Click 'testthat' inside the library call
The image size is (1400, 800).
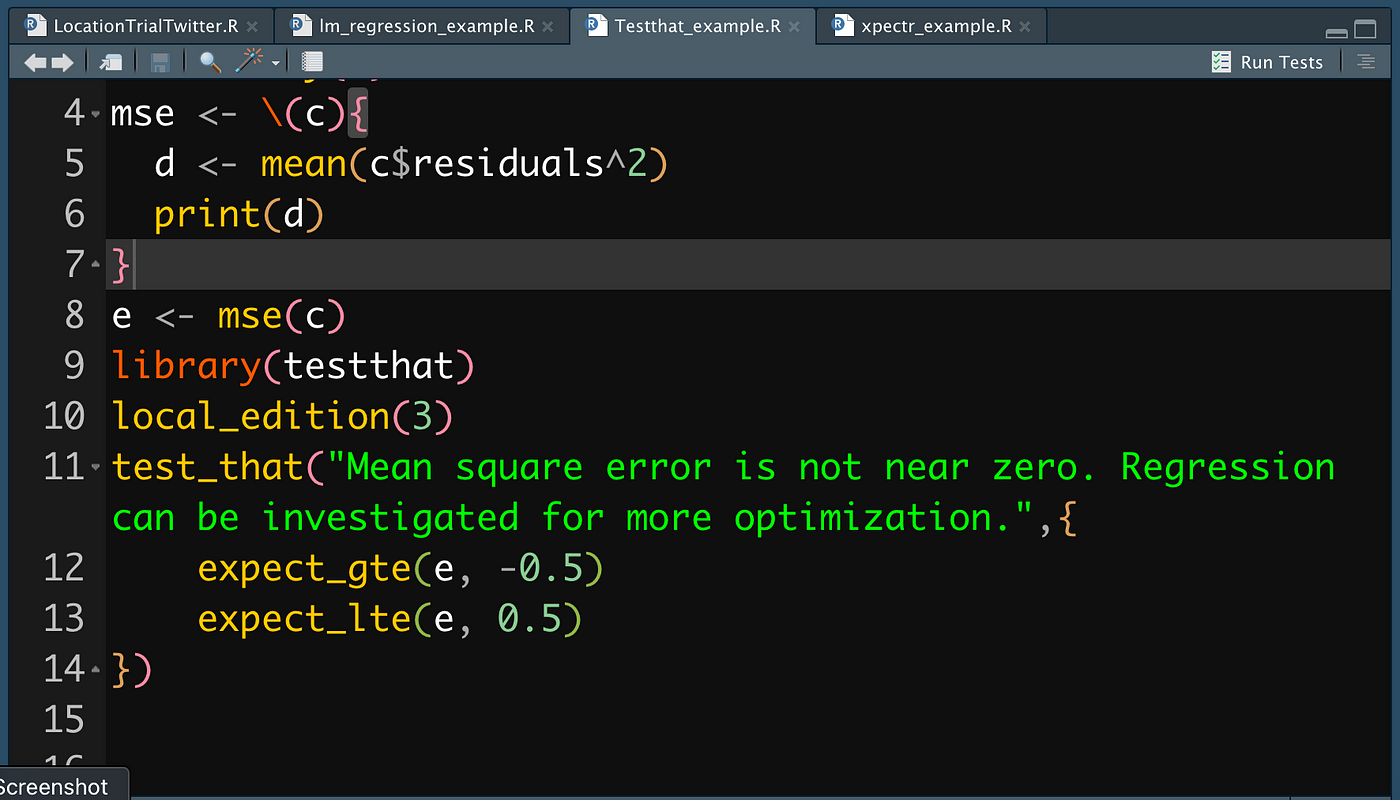click(x=368, y=366)
